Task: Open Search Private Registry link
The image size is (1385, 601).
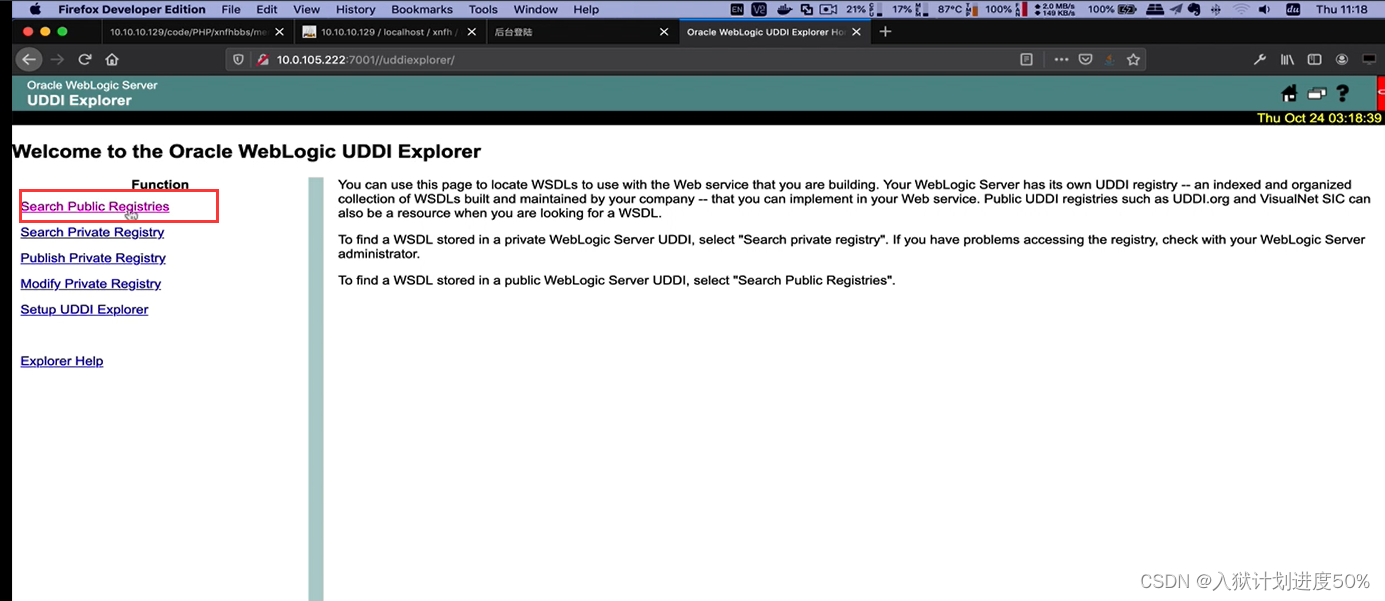Action: pyautogui.click(x=92, y=232)
